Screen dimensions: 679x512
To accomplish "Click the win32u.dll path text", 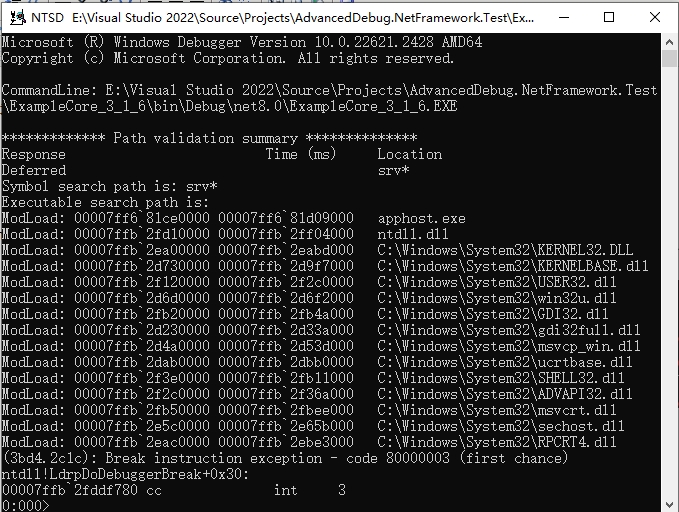I will pyautogui.click(x=497, y=298).
